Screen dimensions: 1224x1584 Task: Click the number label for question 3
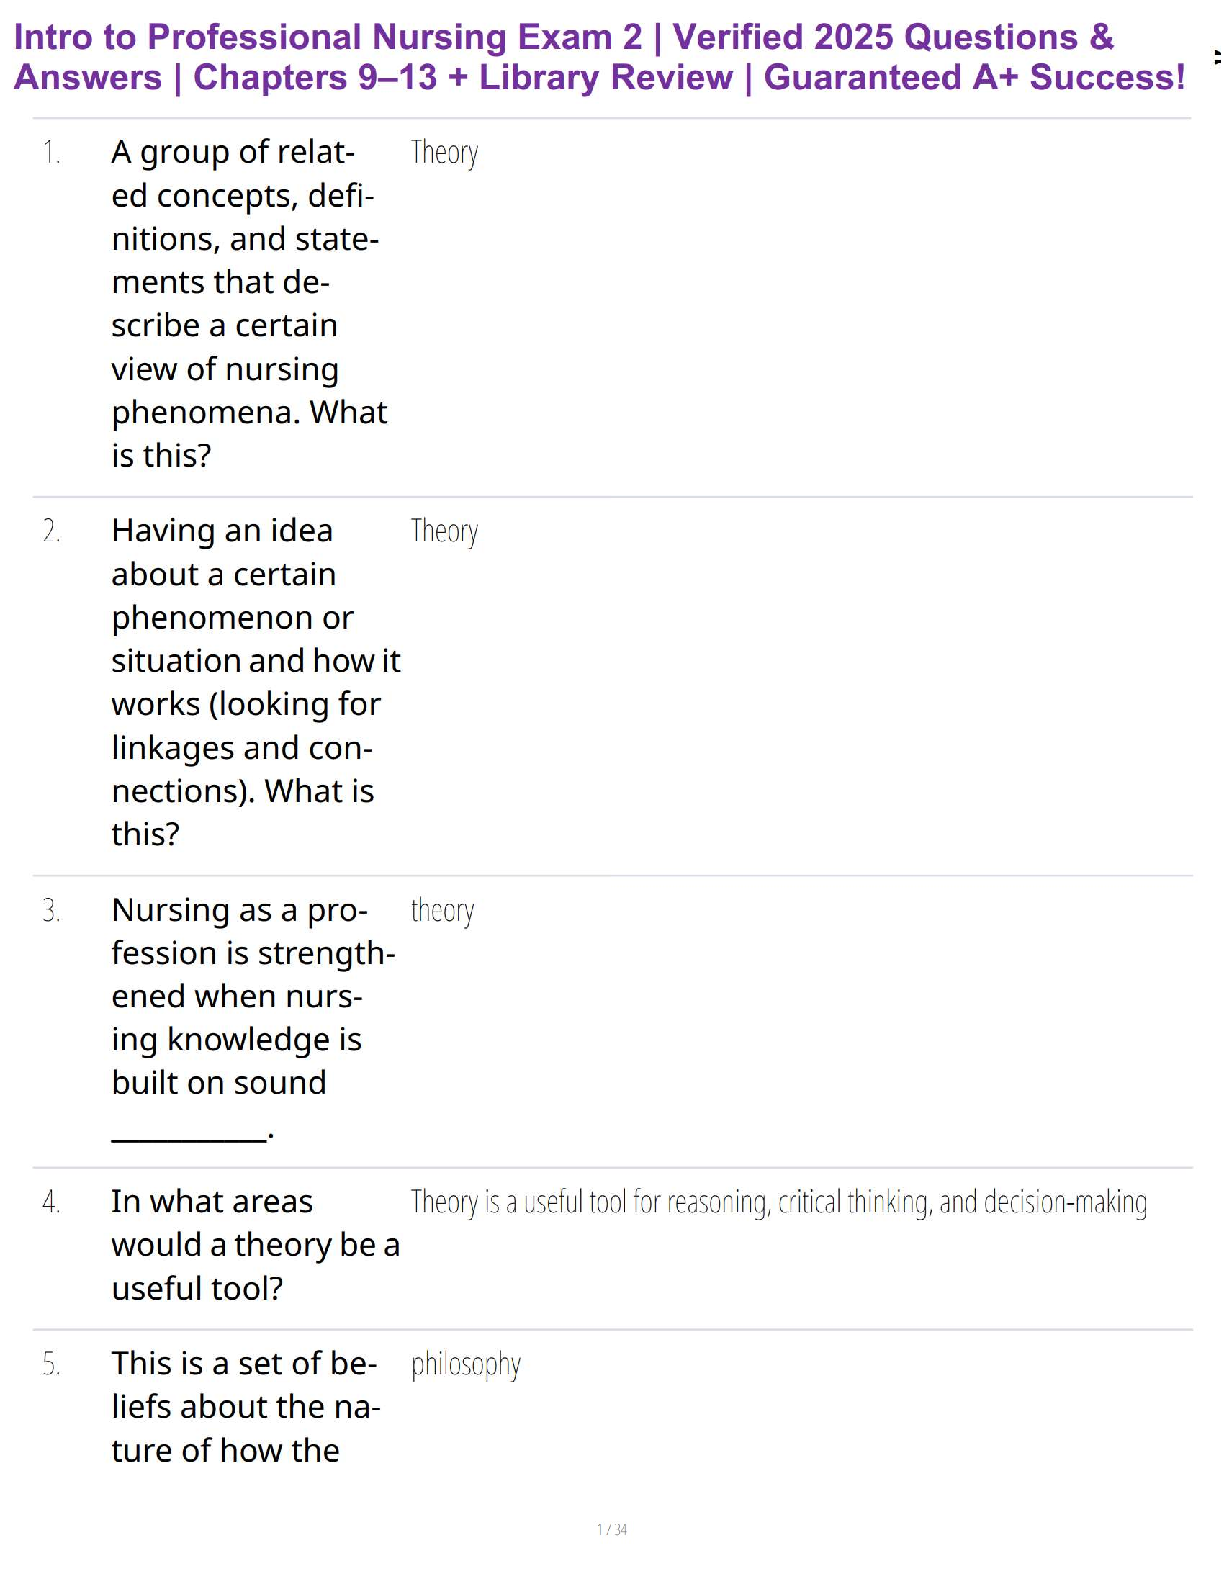[x=52, y=911]
